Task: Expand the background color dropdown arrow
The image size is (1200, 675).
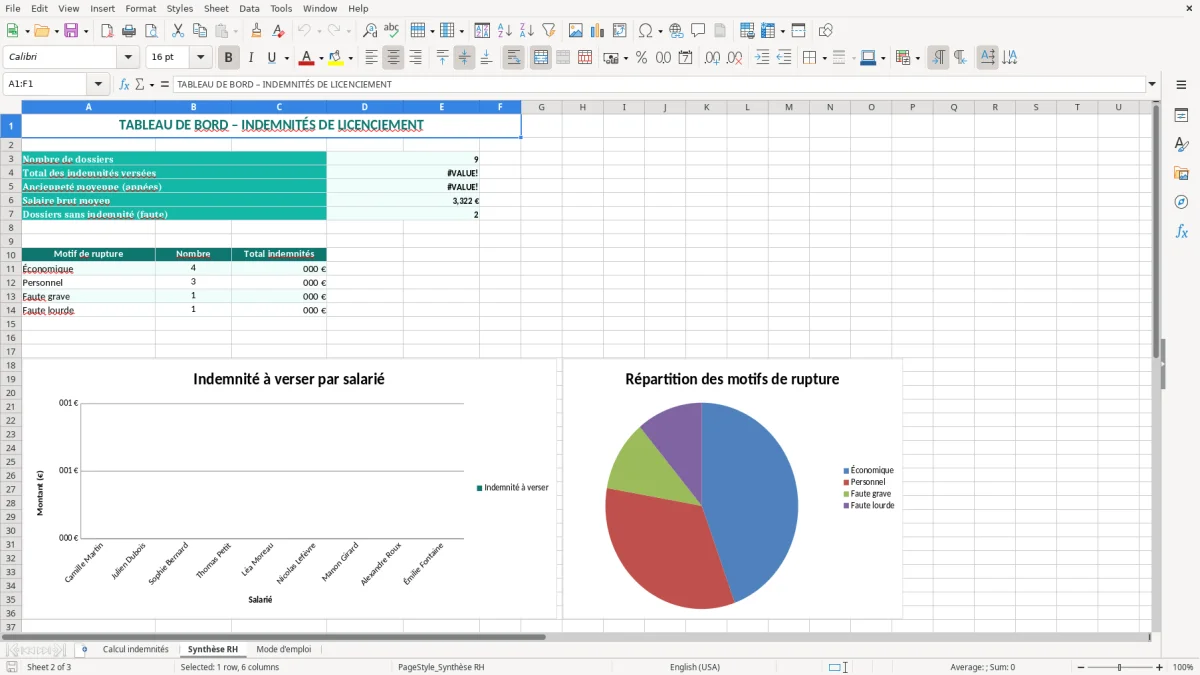Action: (x=350, y=58)
